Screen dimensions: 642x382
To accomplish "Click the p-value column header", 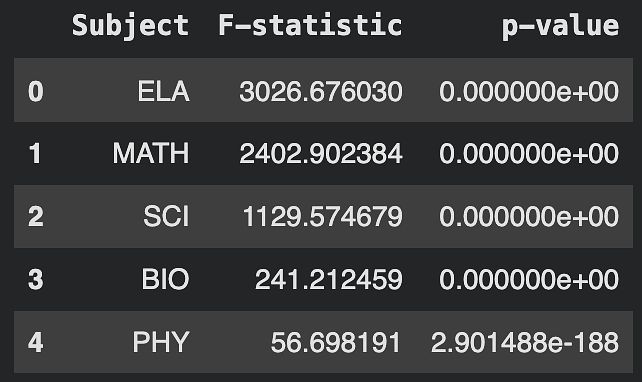I will [x=561, y=27].
